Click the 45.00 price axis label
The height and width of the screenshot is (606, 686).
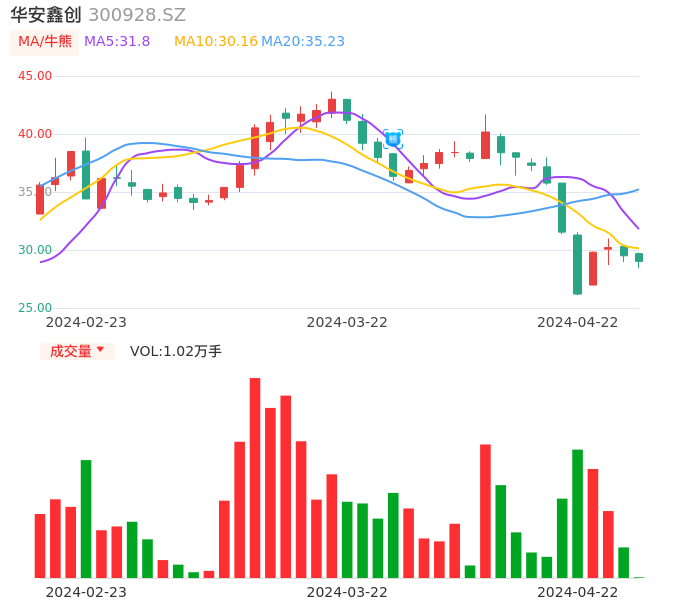coord(35,76)
